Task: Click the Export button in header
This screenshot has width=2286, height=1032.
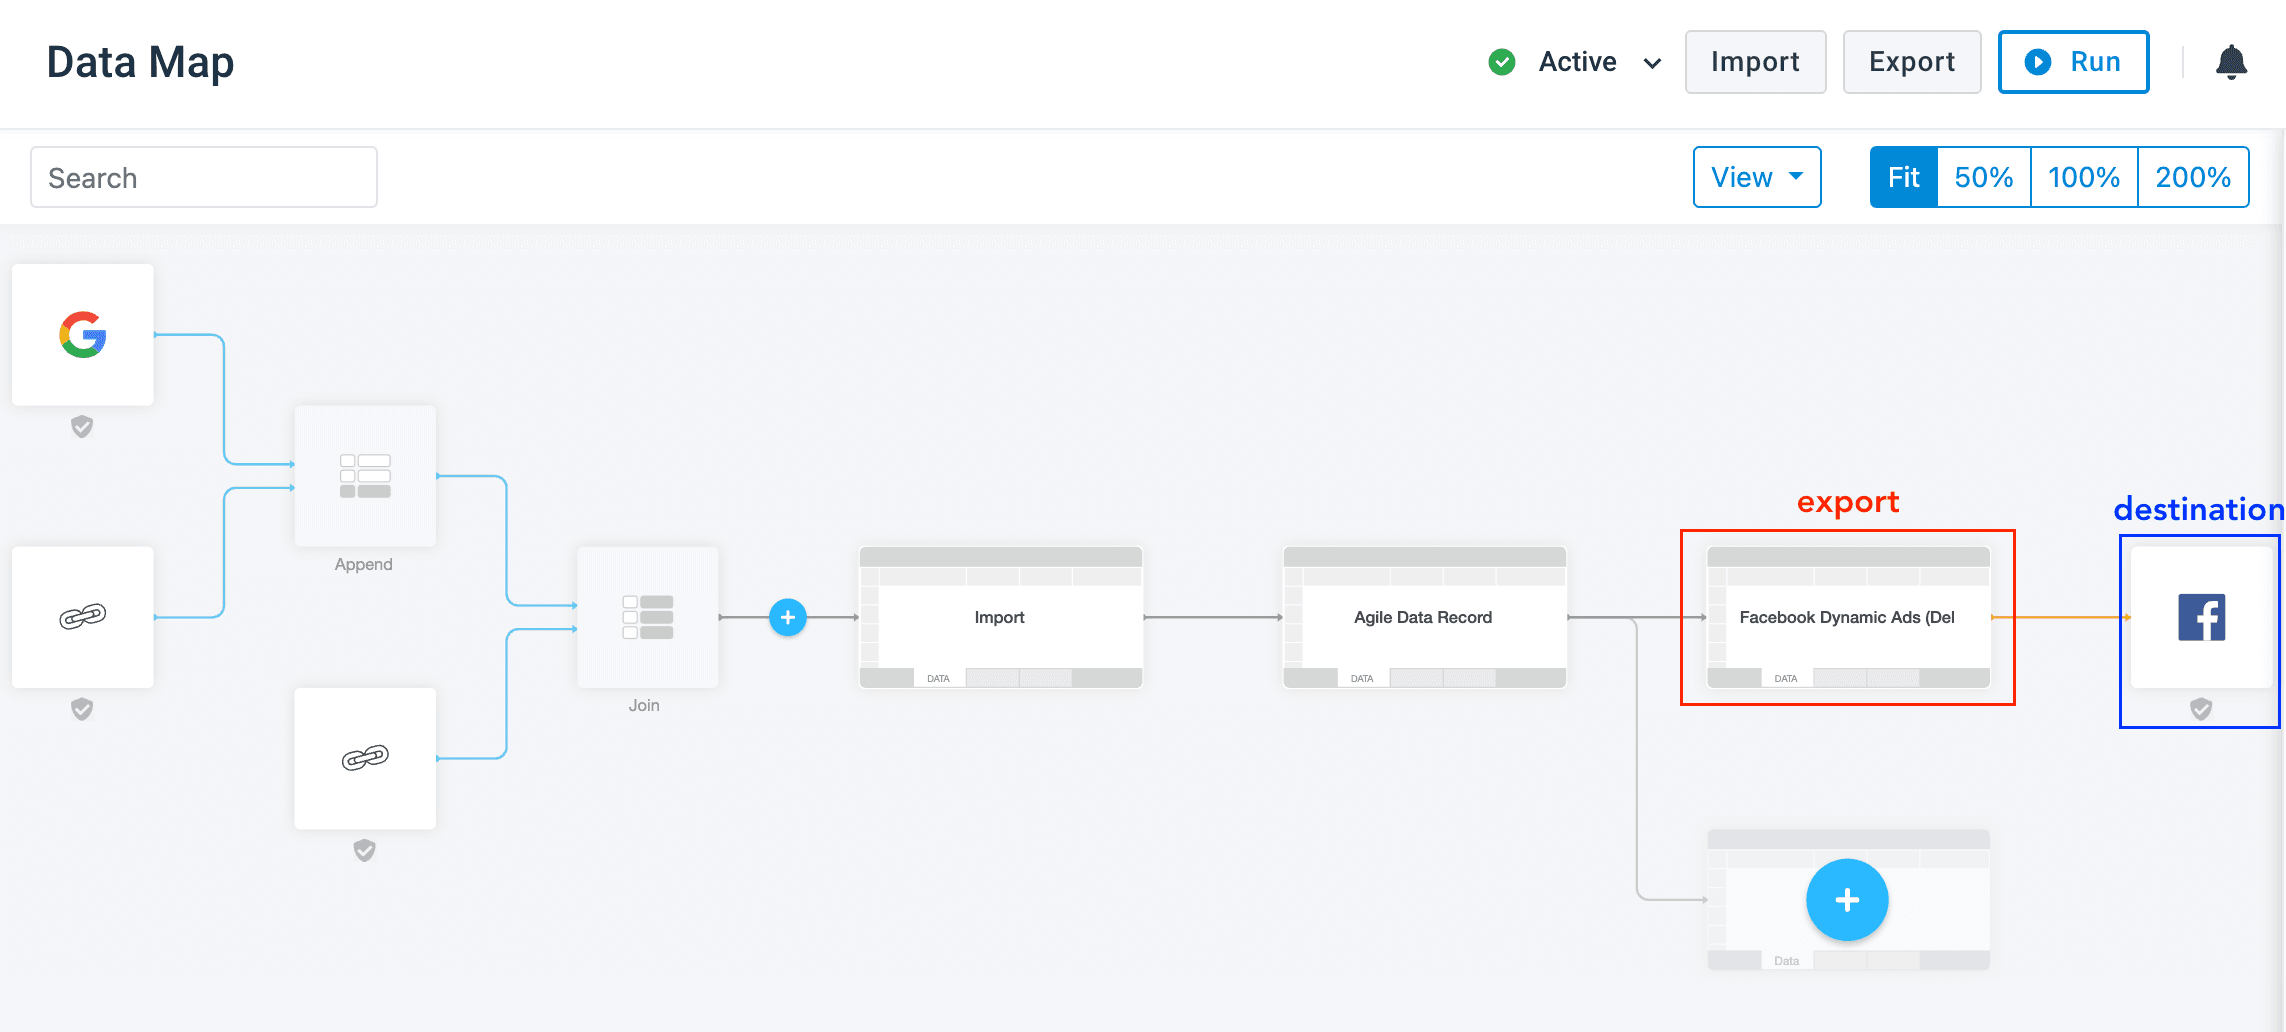Action: point(1911,62)
